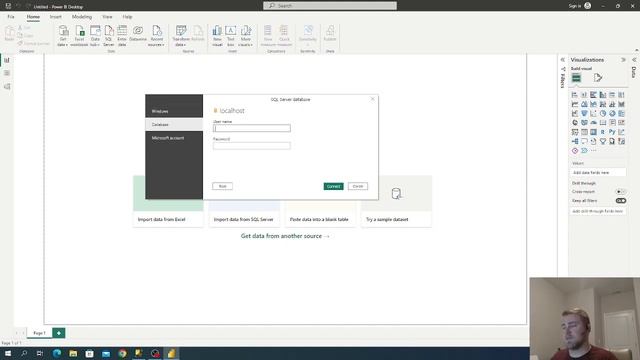The width and height of the screenshot is (640, 360).
Task: Toggle the Keep all filters switch
Action: [x=620, y=201]
